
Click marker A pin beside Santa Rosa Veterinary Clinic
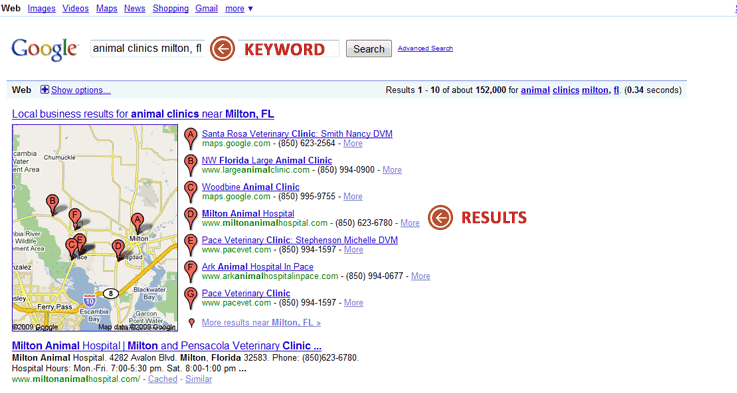(190, 138)
